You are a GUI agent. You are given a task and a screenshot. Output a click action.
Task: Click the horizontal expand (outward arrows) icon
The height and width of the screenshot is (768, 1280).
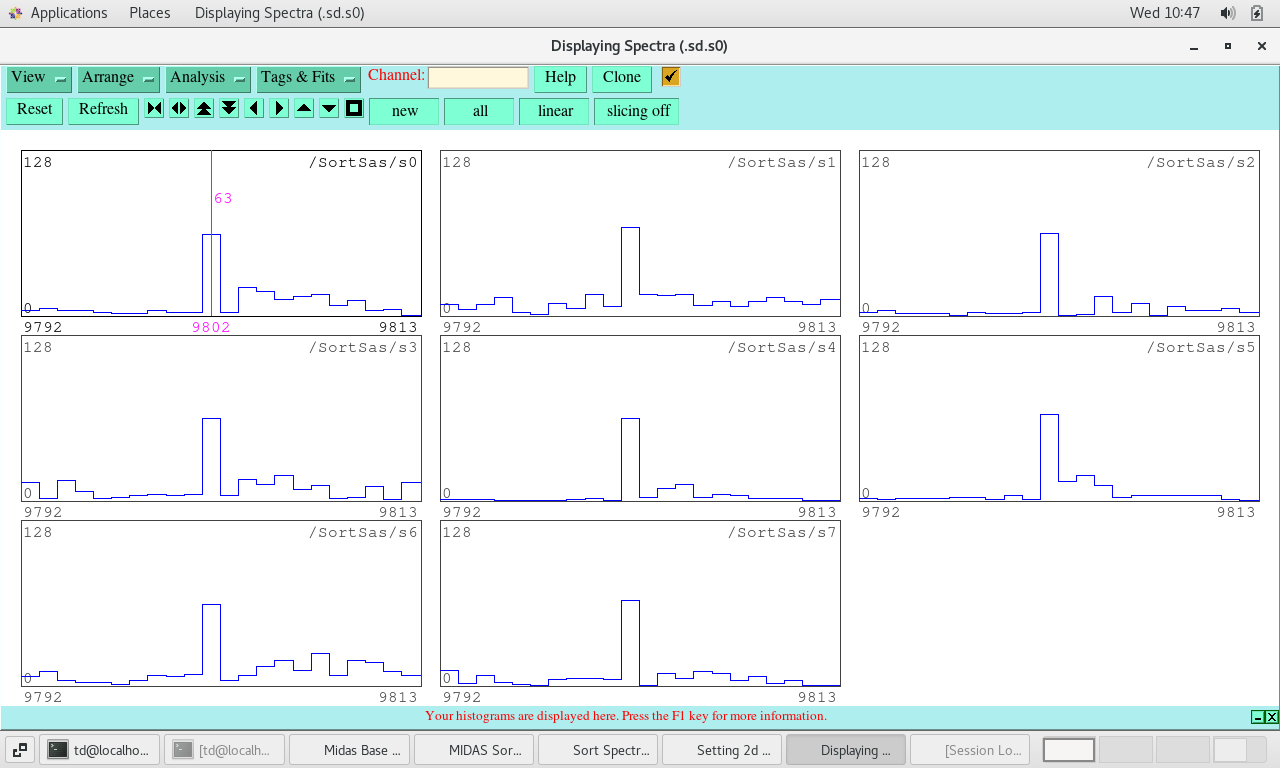(x=179, y=109)
